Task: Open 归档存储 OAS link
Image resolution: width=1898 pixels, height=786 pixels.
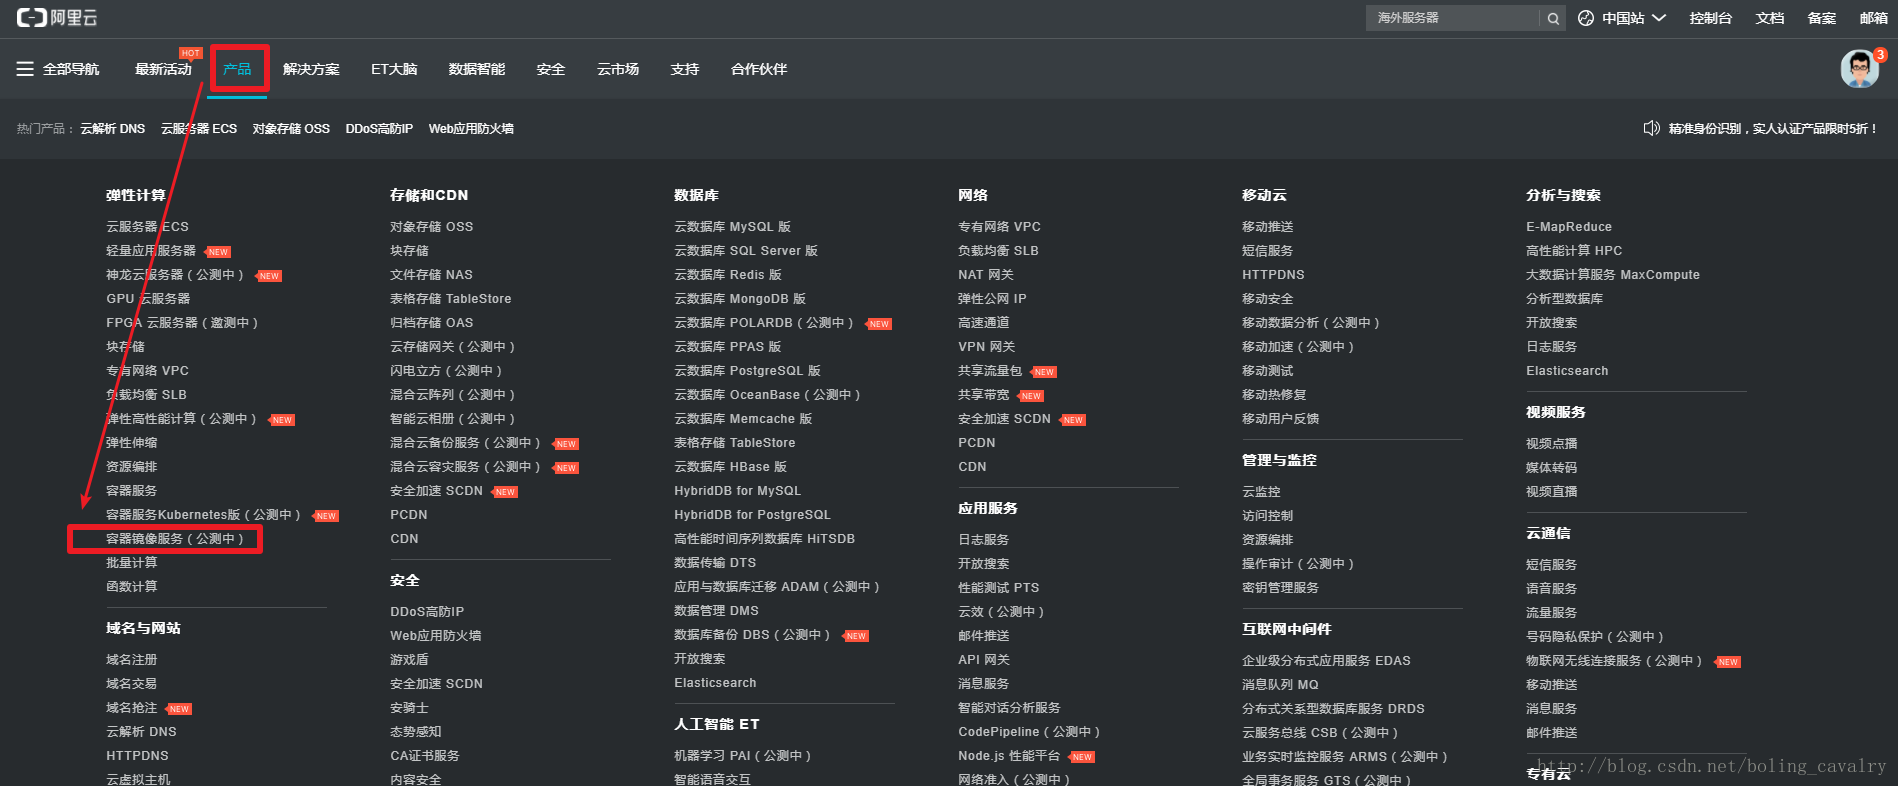Action: [x=431, y=323]
